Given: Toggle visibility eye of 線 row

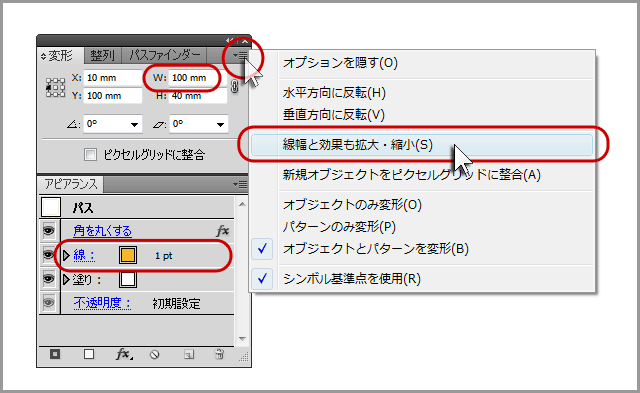Looking at the screenshot, I should tap(49, 255).
